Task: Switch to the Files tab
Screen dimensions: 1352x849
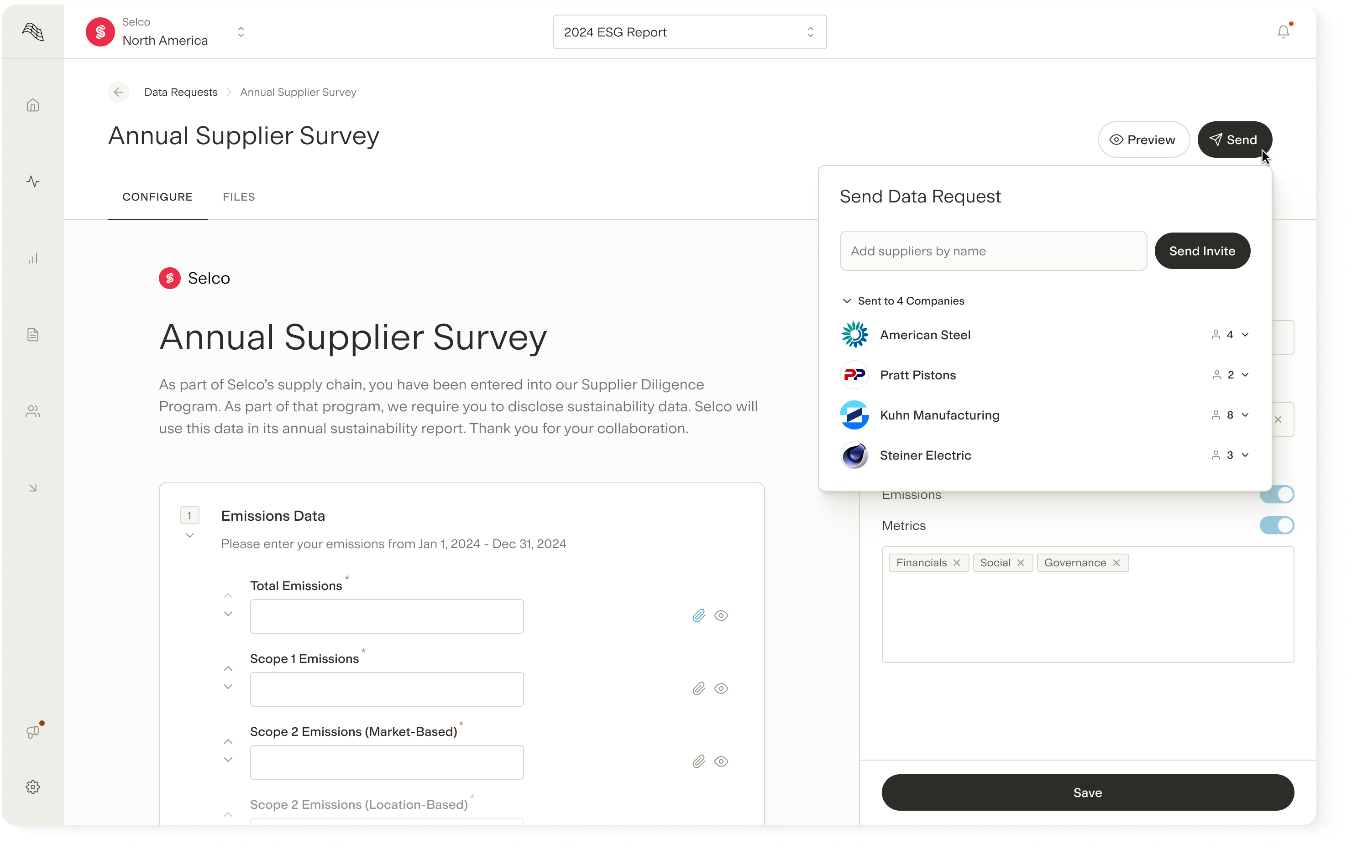Action: coord(239,197)
